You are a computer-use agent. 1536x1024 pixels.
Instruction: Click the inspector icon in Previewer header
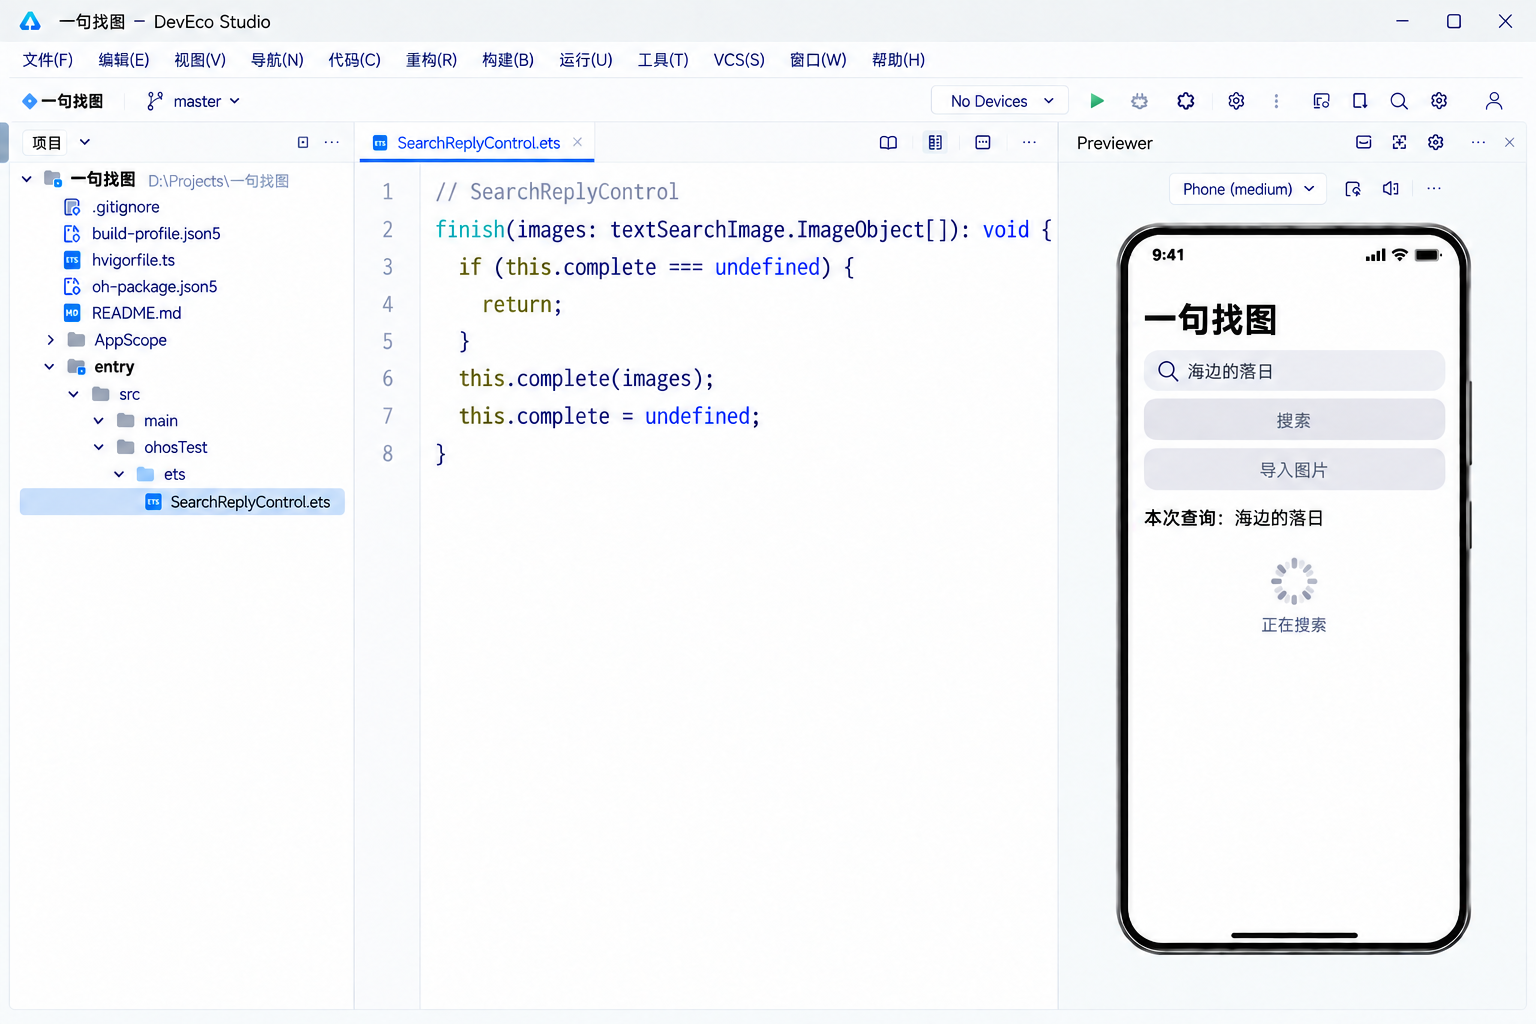[x=1399, y=142]
